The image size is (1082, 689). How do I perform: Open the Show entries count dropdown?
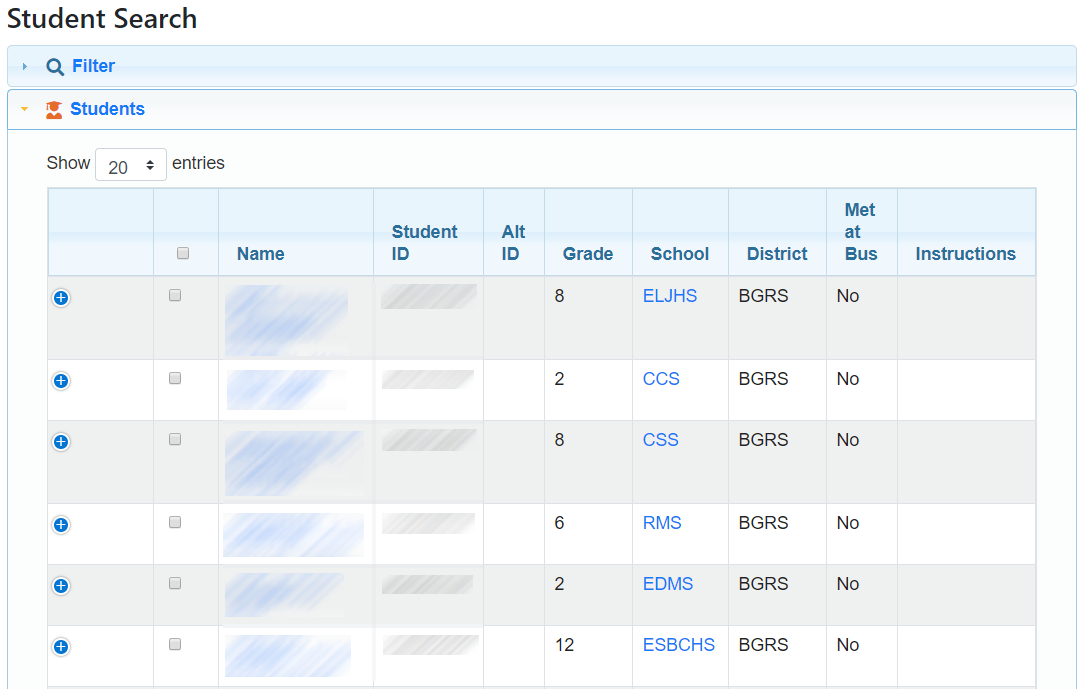131,165
